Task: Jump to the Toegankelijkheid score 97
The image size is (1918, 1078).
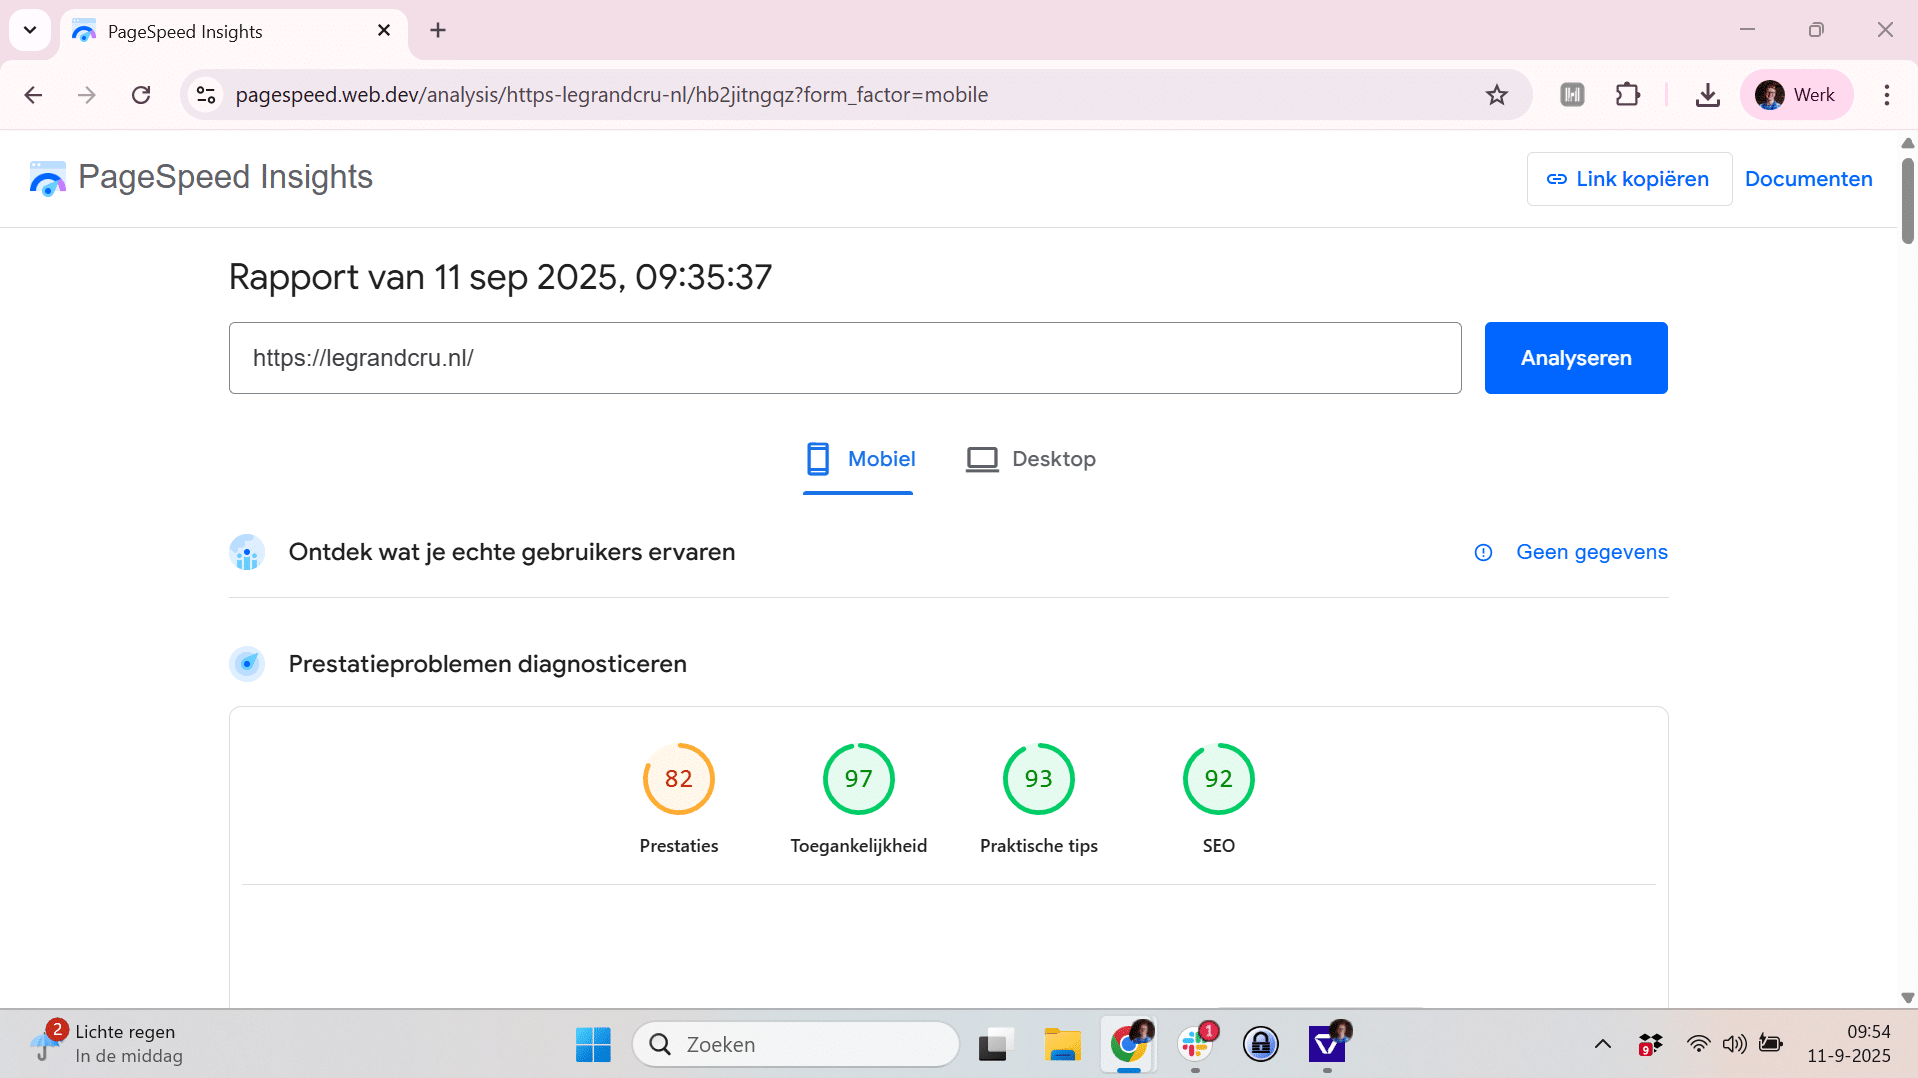Action: tap(858, 779)
